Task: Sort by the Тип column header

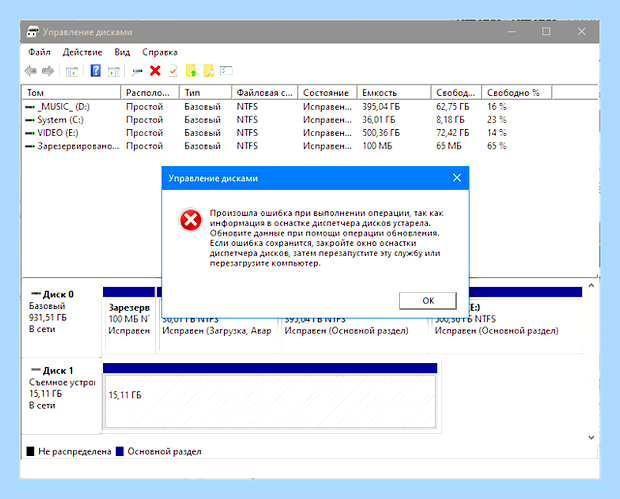Action: (206, 93)
